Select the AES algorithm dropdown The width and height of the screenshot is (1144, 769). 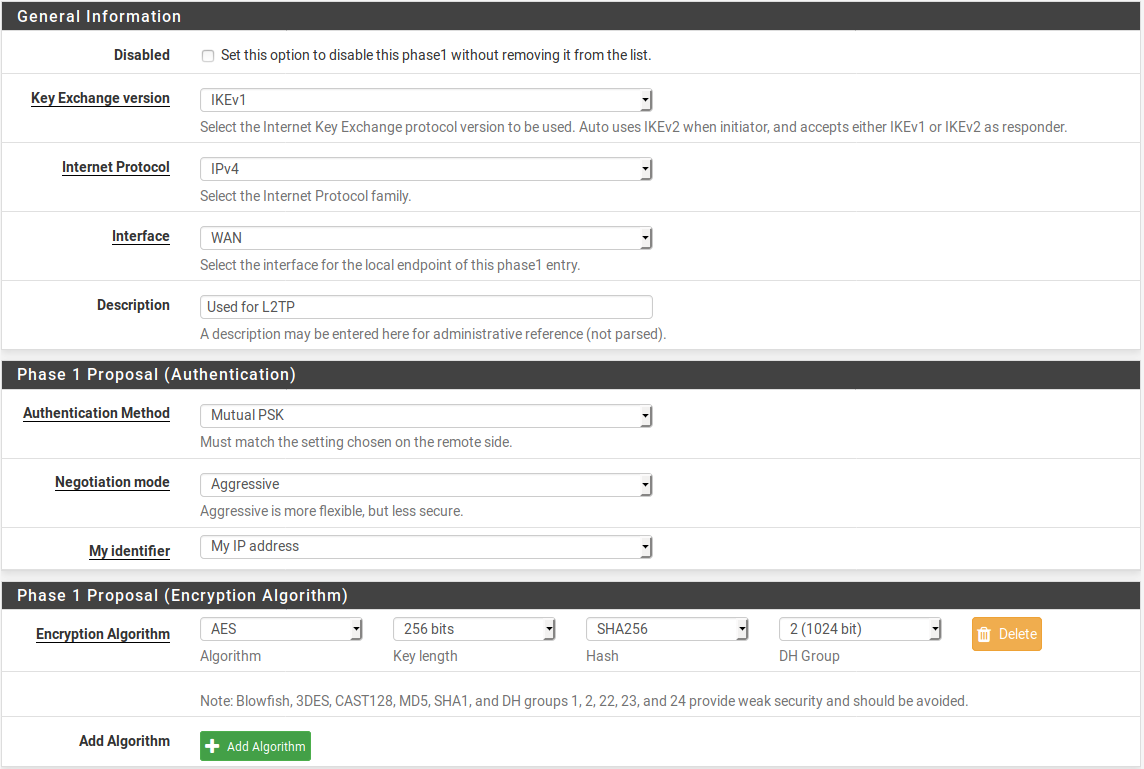(281, 629)
